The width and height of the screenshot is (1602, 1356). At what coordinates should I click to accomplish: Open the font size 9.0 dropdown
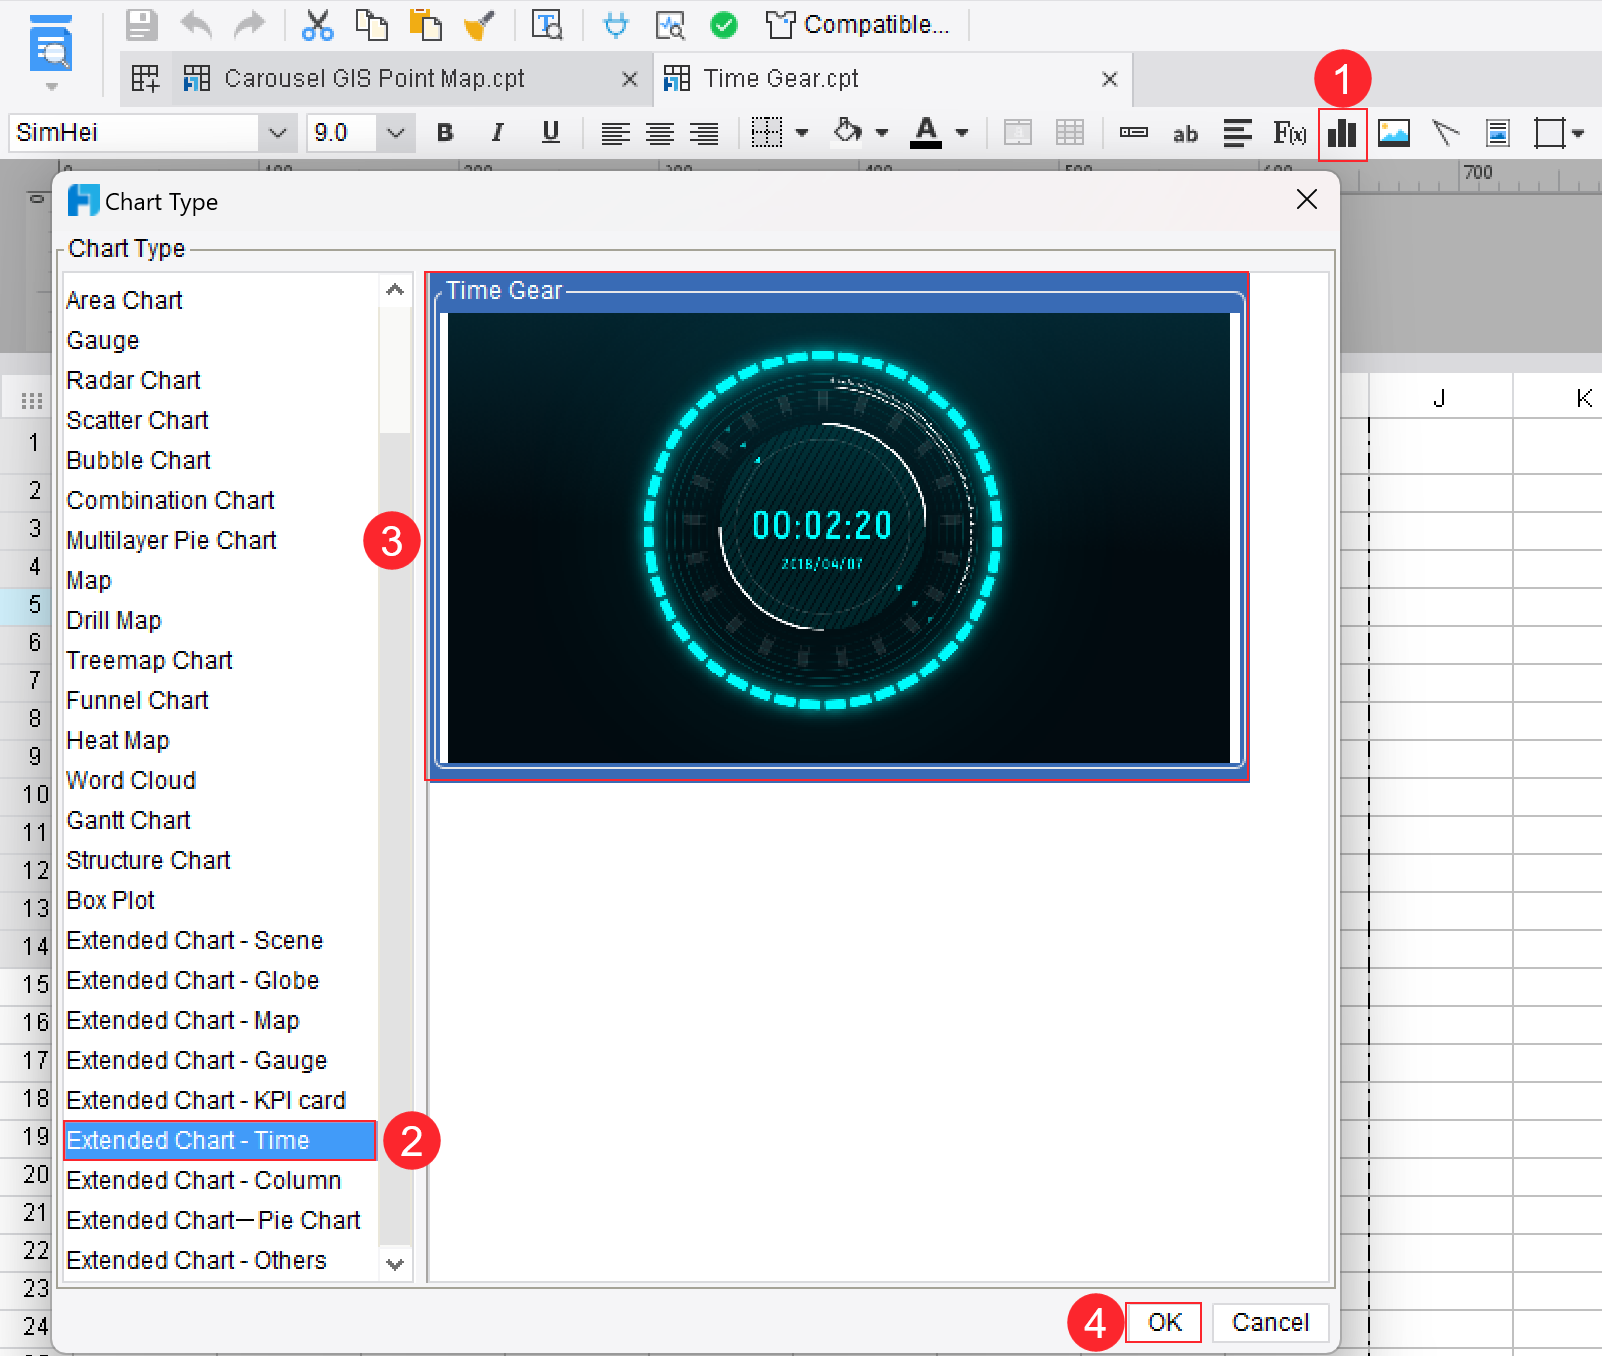tap(396, 133)
